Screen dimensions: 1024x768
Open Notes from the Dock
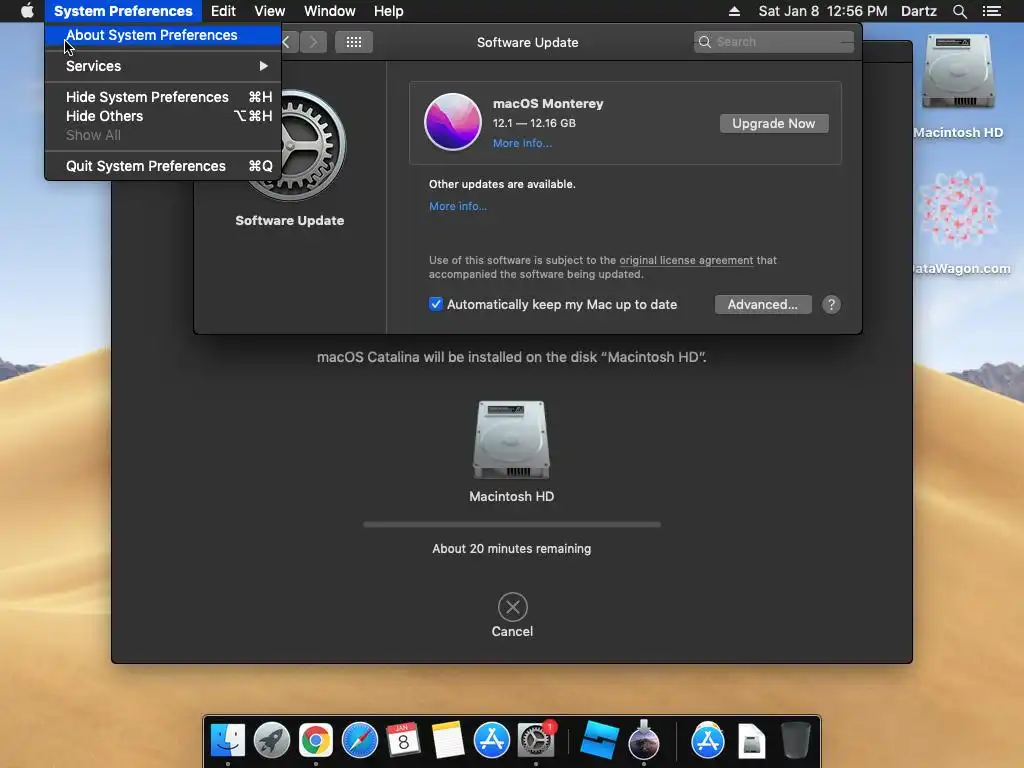pyautogui.click(x=447, y=741)
